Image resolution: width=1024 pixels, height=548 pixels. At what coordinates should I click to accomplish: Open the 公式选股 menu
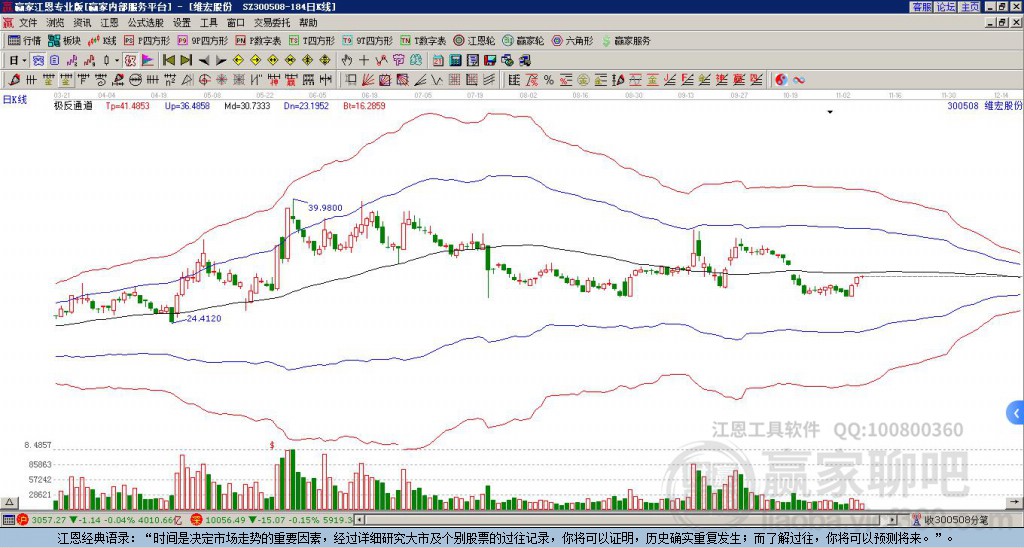146,23
